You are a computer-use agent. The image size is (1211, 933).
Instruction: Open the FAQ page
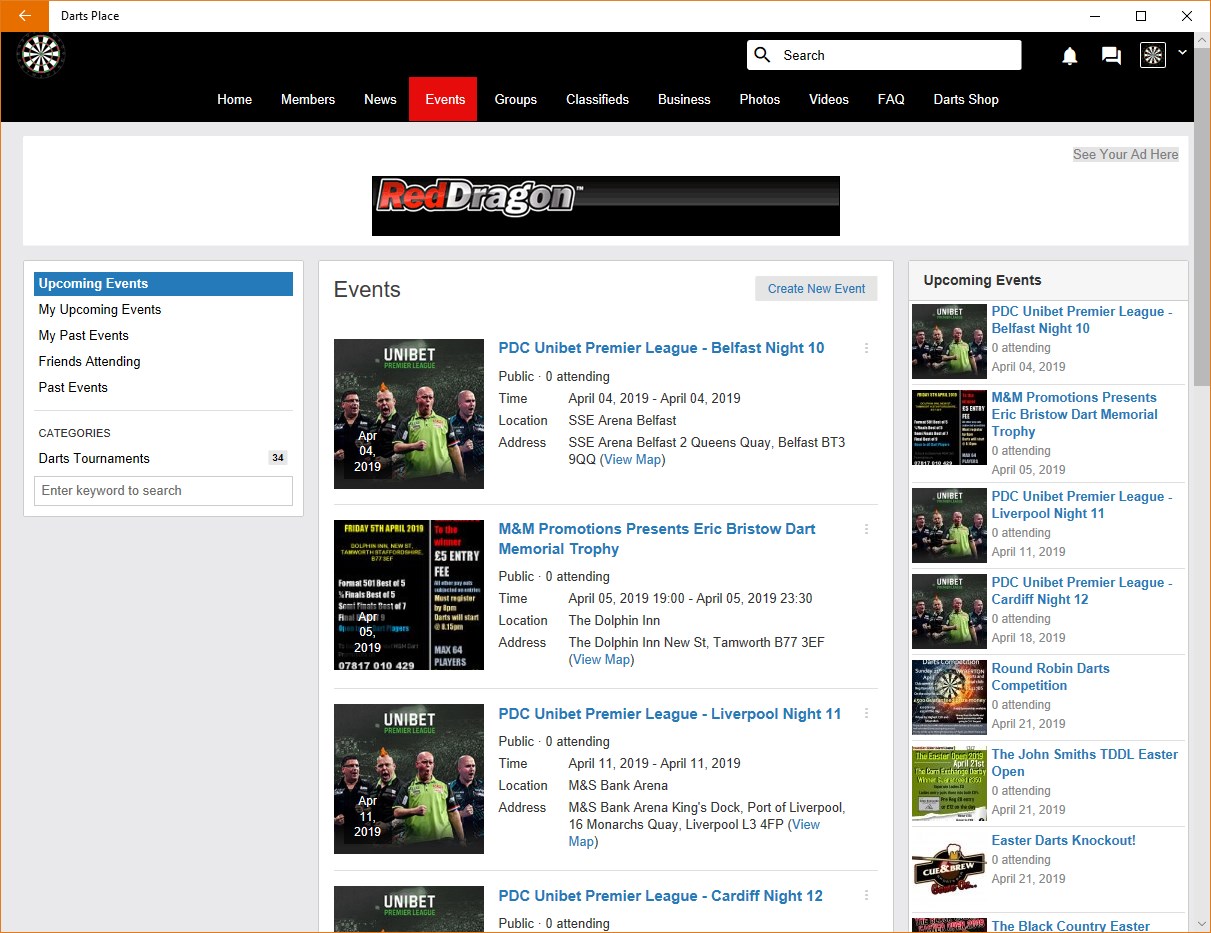(891, 99)
